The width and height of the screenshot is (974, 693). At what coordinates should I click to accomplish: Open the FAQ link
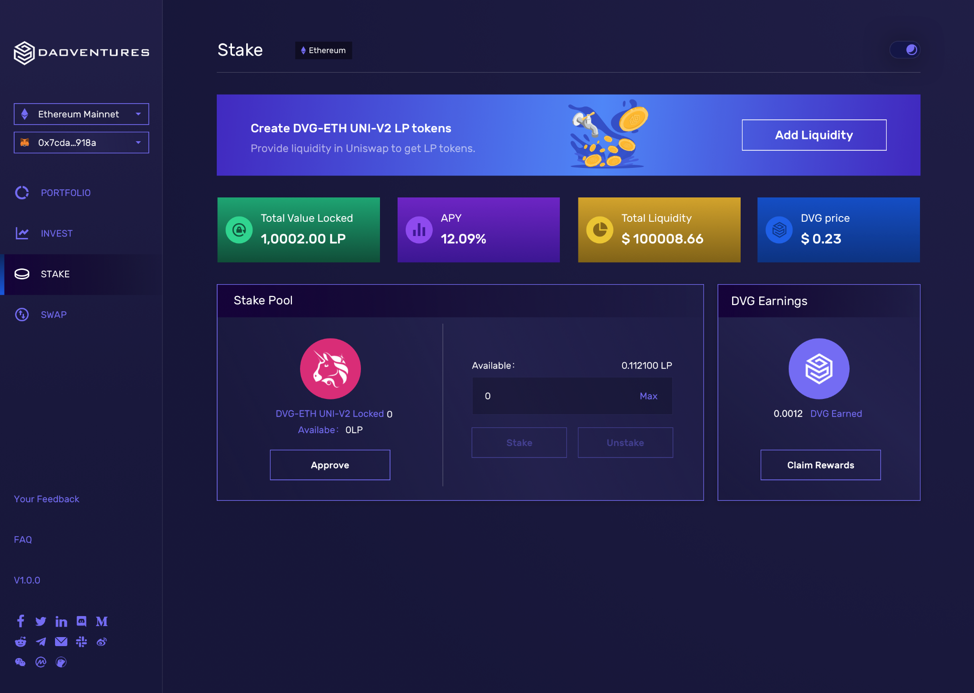pyautogui.click(x=23, y=540)
